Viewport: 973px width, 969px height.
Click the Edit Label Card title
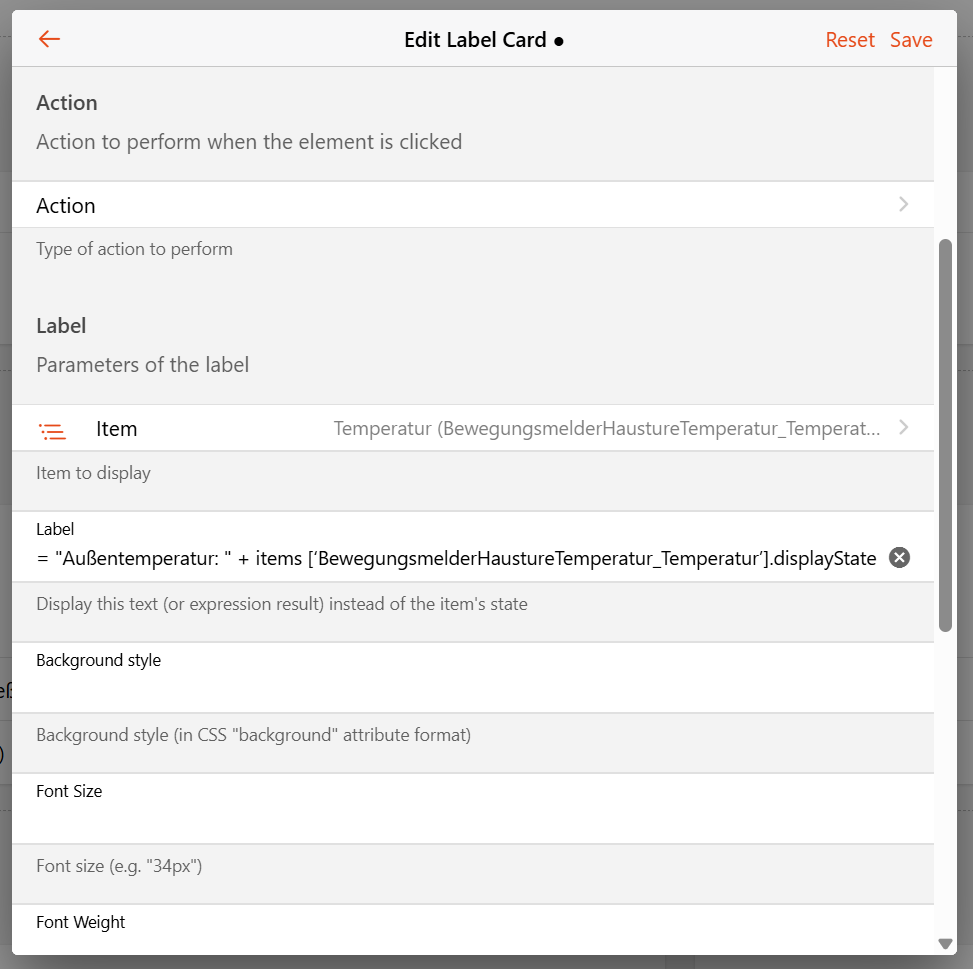pos(475,40)
